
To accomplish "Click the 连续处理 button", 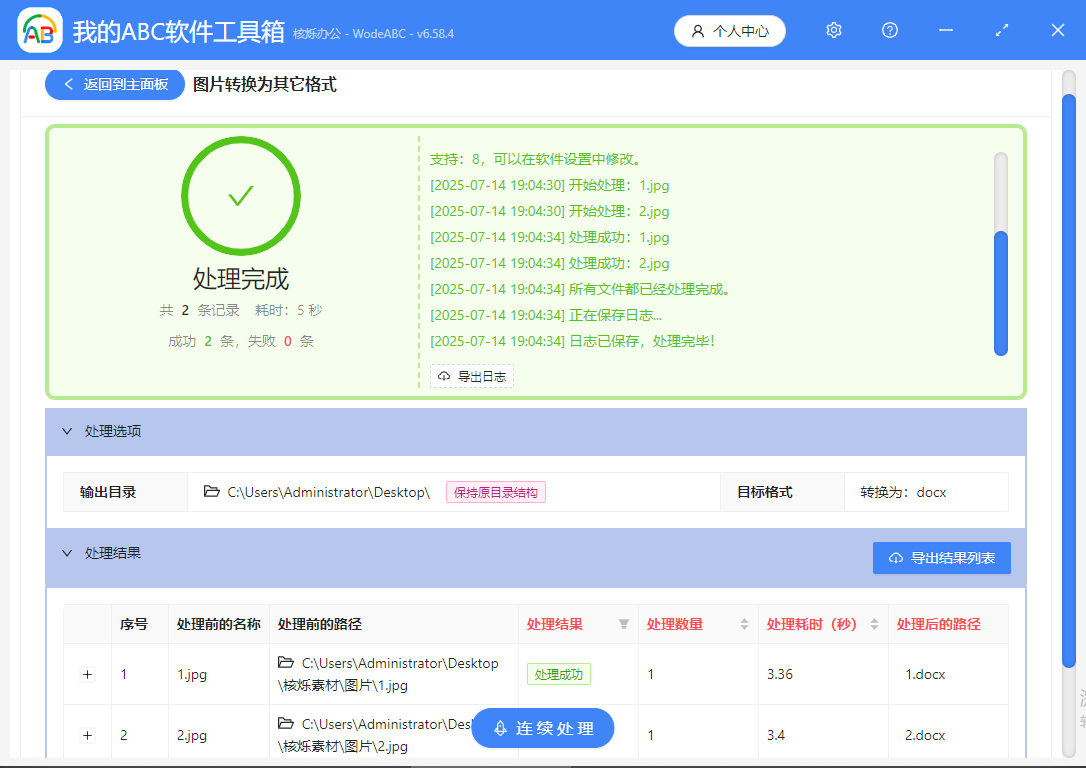I will click(x=543, y=728).
